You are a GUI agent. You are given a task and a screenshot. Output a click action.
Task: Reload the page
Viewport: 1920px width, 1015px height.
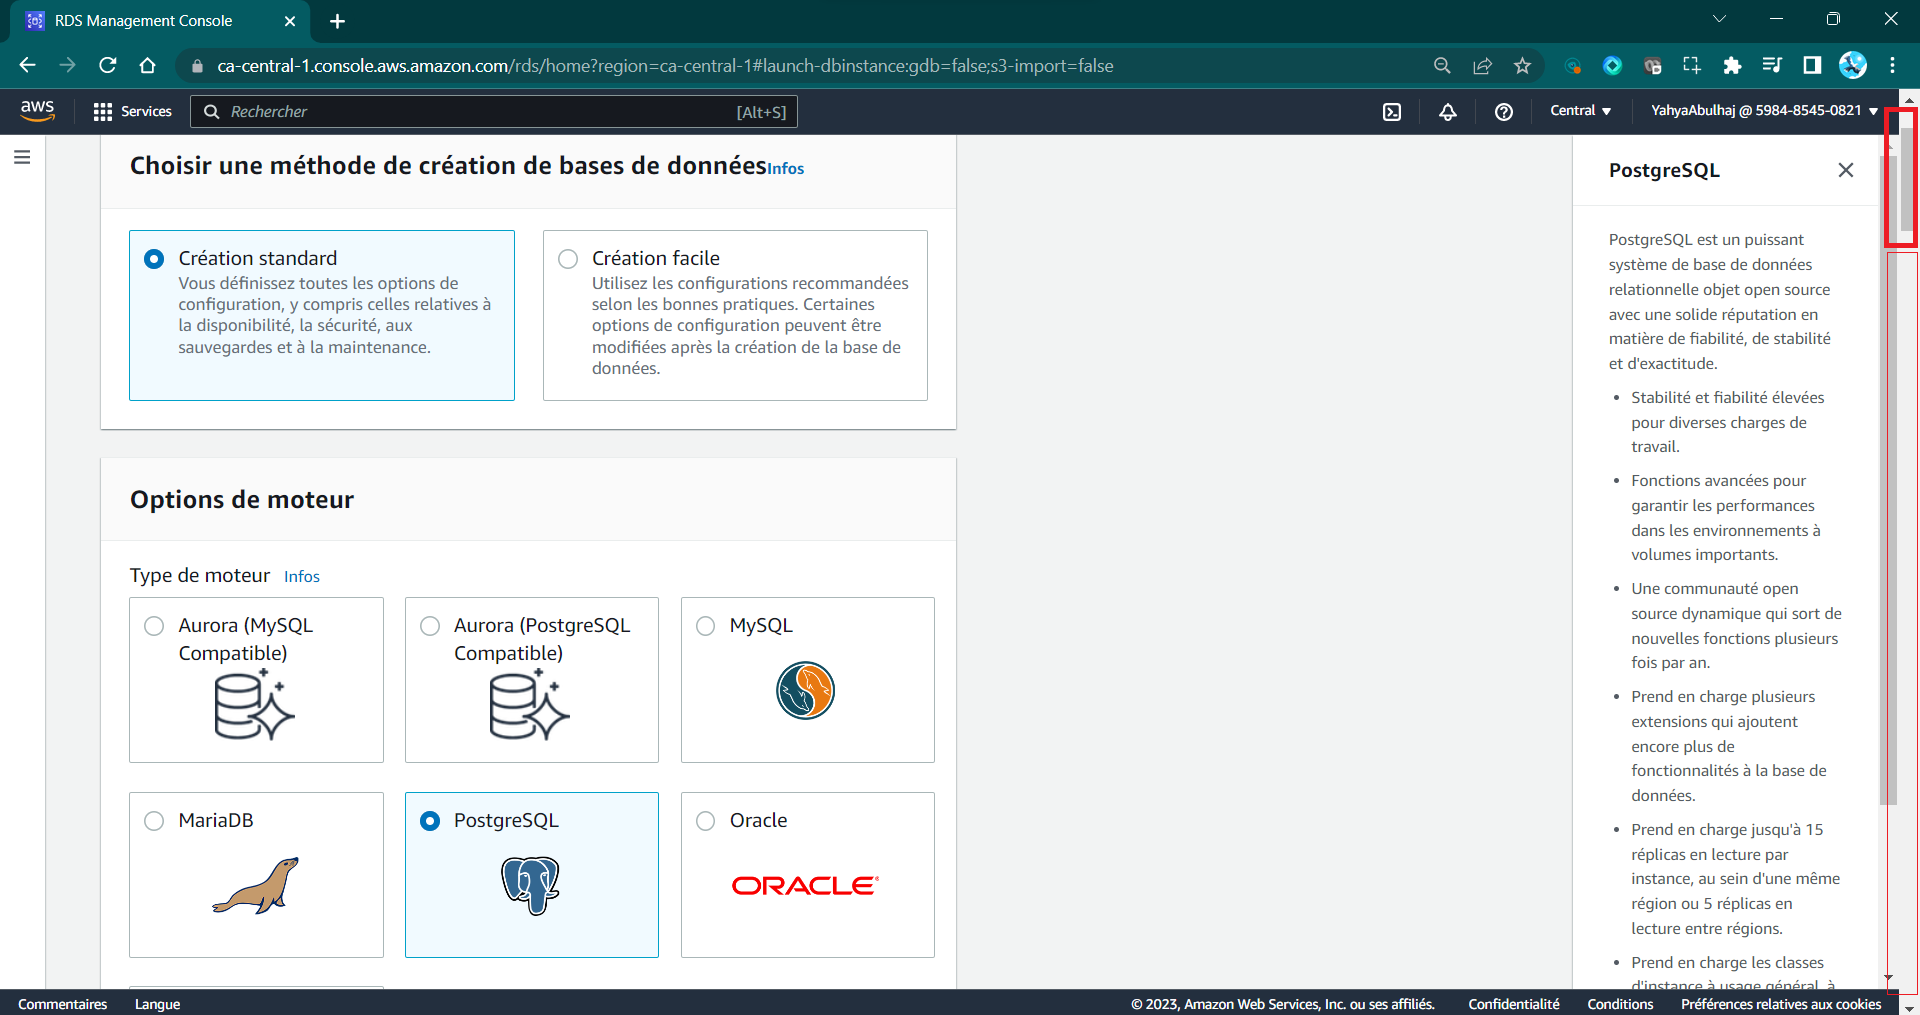[x=108, y=65]
